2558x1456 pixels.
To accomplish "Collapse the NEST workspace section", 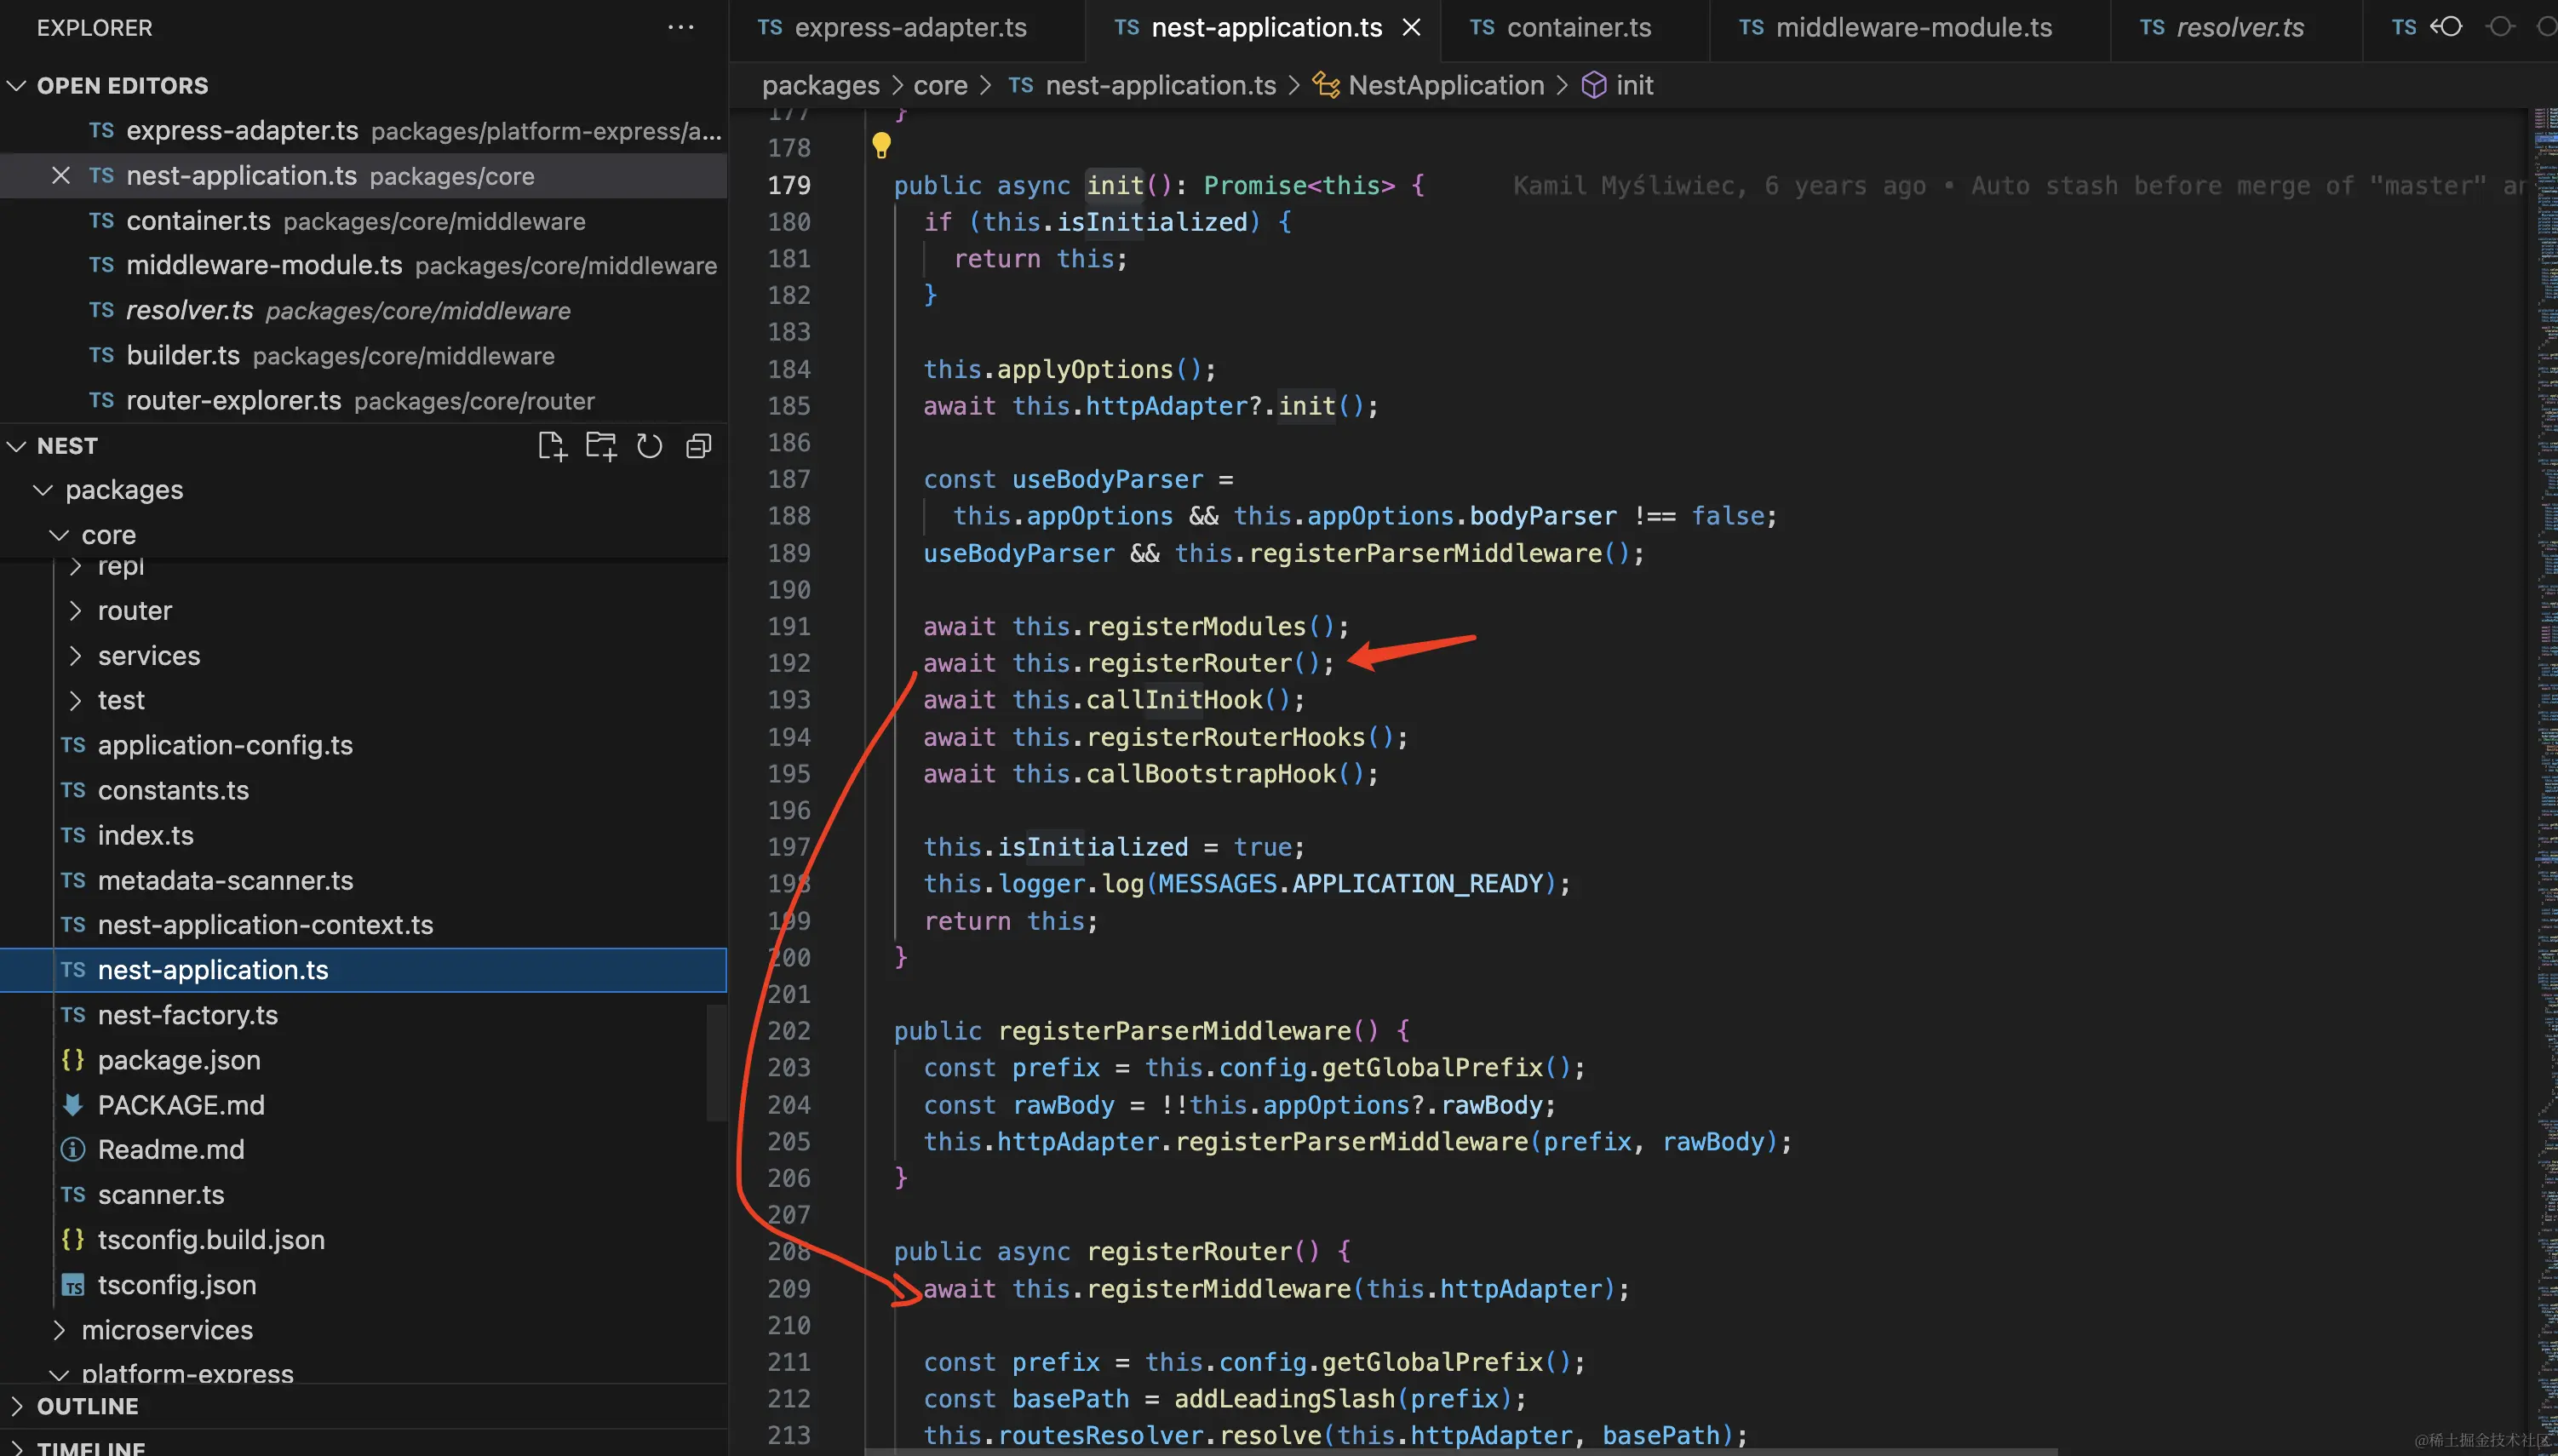I will coord(16,446).
